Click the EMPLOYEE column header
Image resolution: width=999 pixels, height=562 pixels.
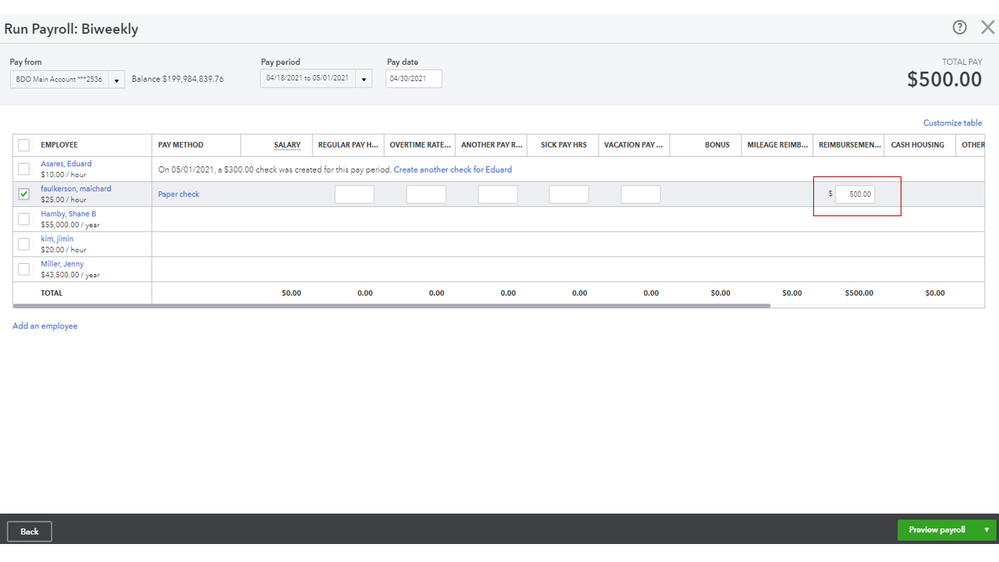pyautogui.click(x=59, y=145)
